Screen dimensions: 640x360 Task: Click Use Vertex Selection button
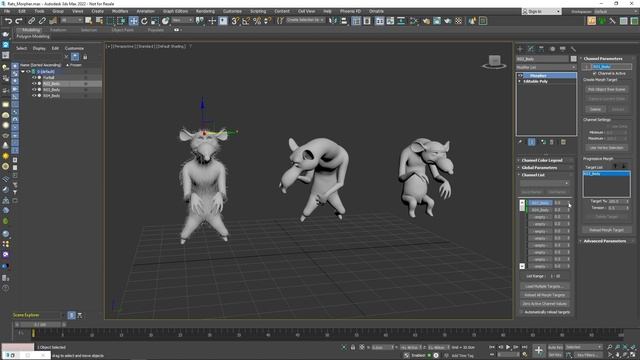pyautogui.click(x=607, y=148)
